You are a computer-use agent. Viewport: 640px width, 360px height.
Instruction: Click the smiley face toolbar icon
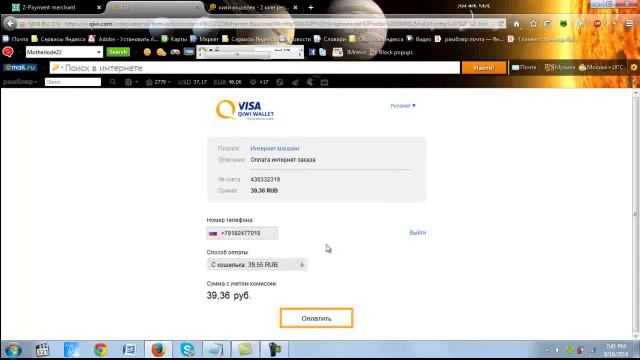[147, 52]
